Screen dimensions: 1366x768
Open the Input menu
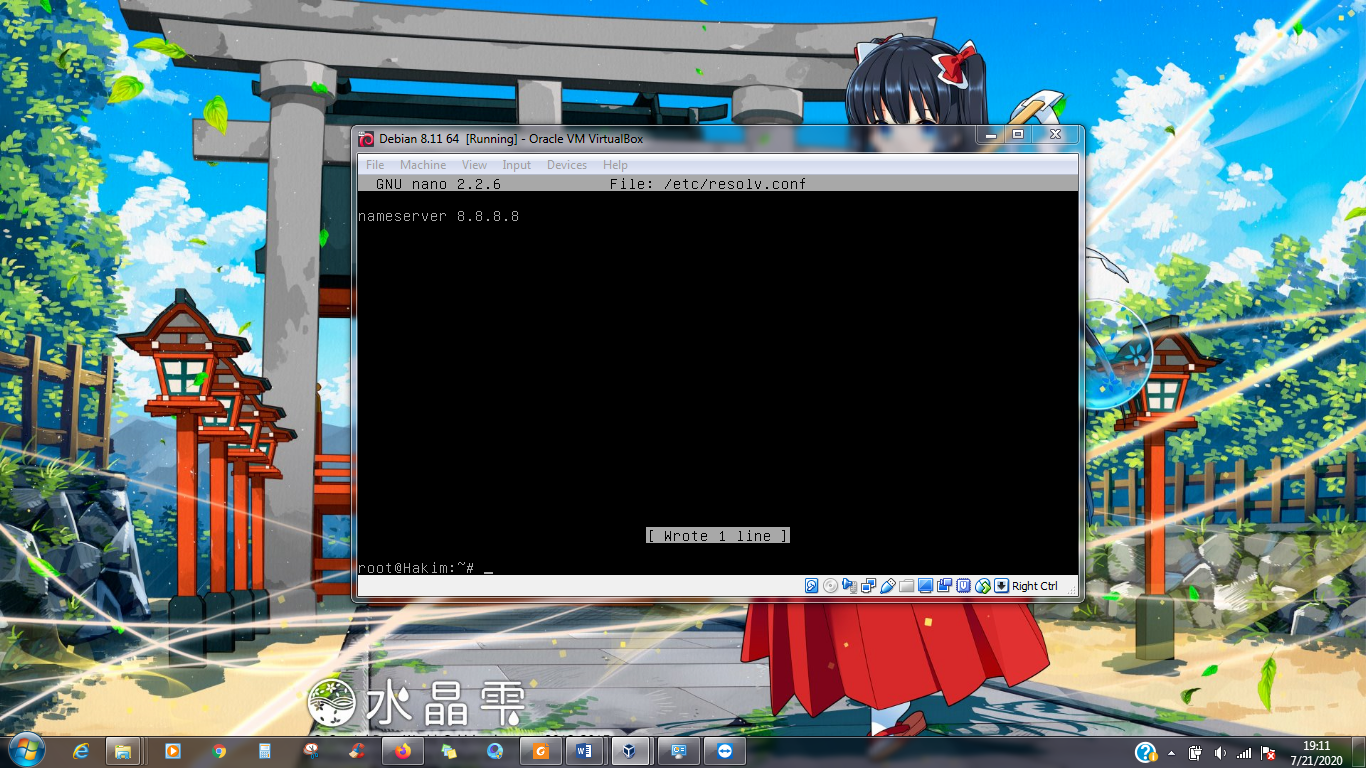coord(517,165)
